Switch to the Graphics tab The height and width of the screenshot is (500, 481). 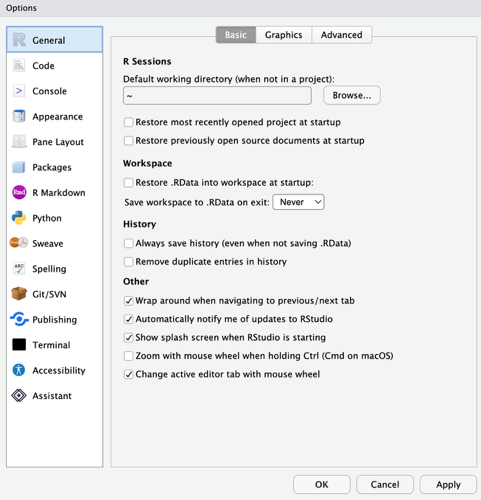(284, 35)
